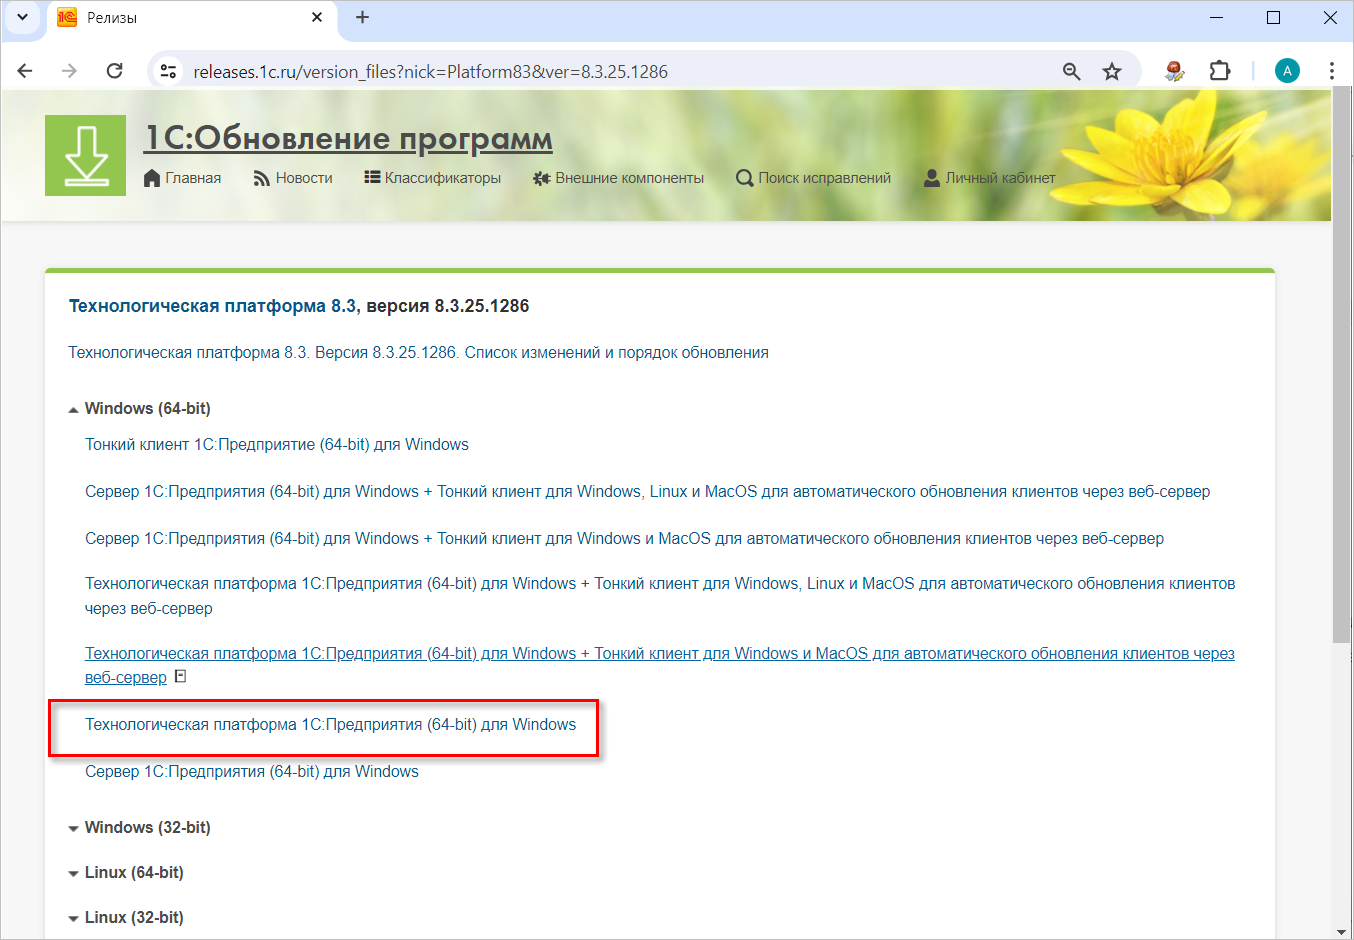Click the browser forward arrow

(x=69, y=71)
